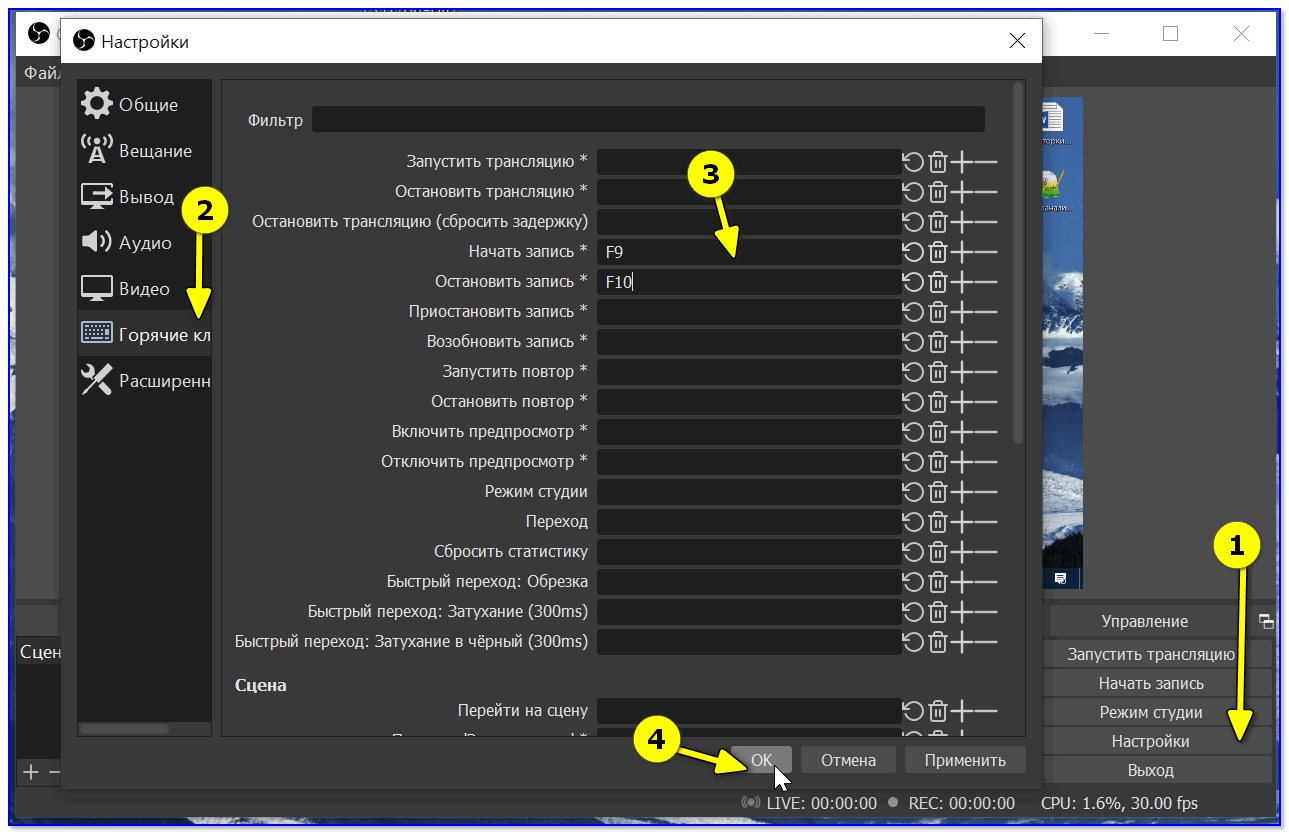Delete the Переход hotkey binding
This screenshot has width=1289, height=834.
click(938, 522)
